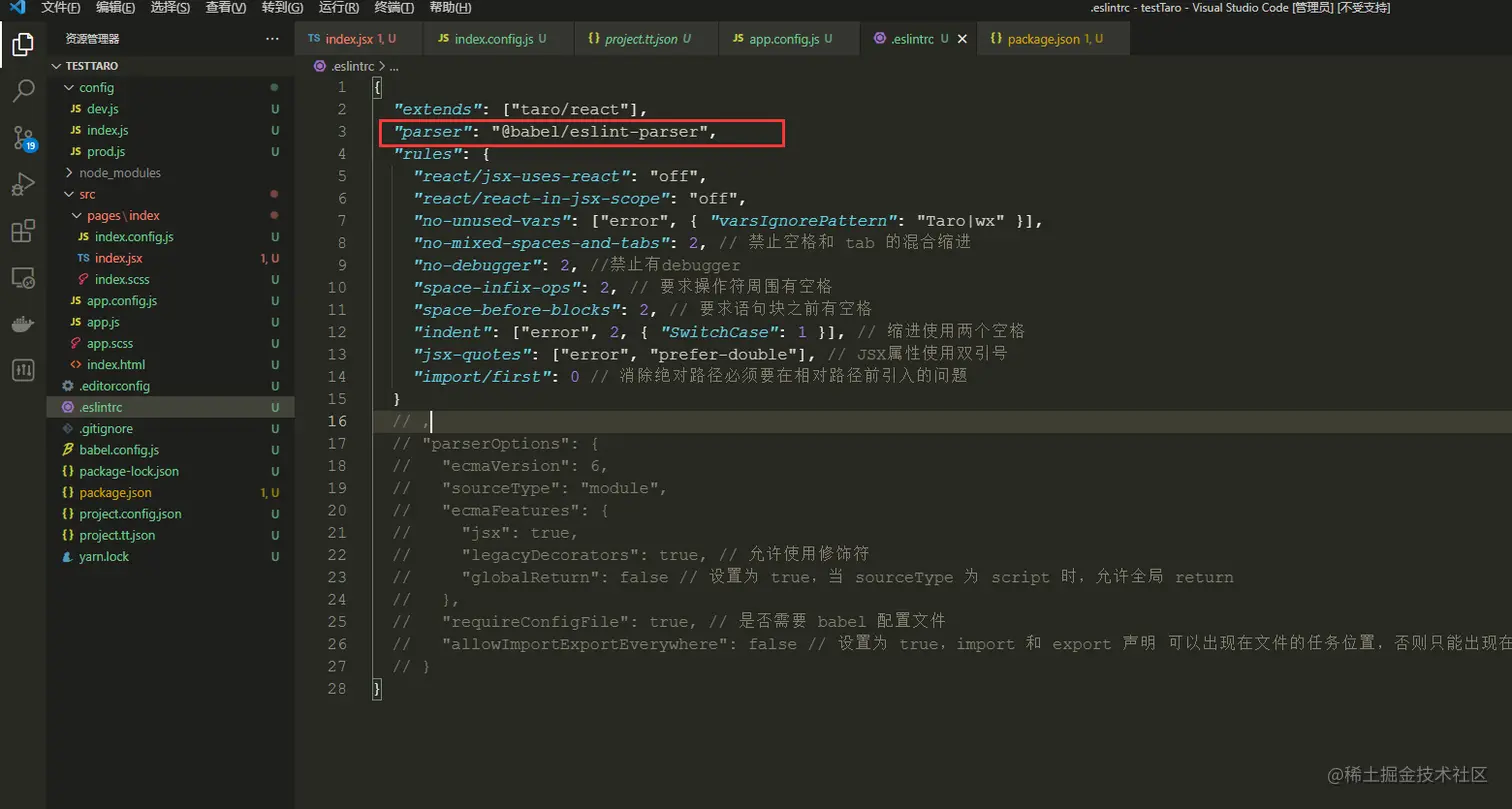Viewport: 1512px width, 809px height.
Task: Open package.json in the file tree
Action: pos(170,493)
